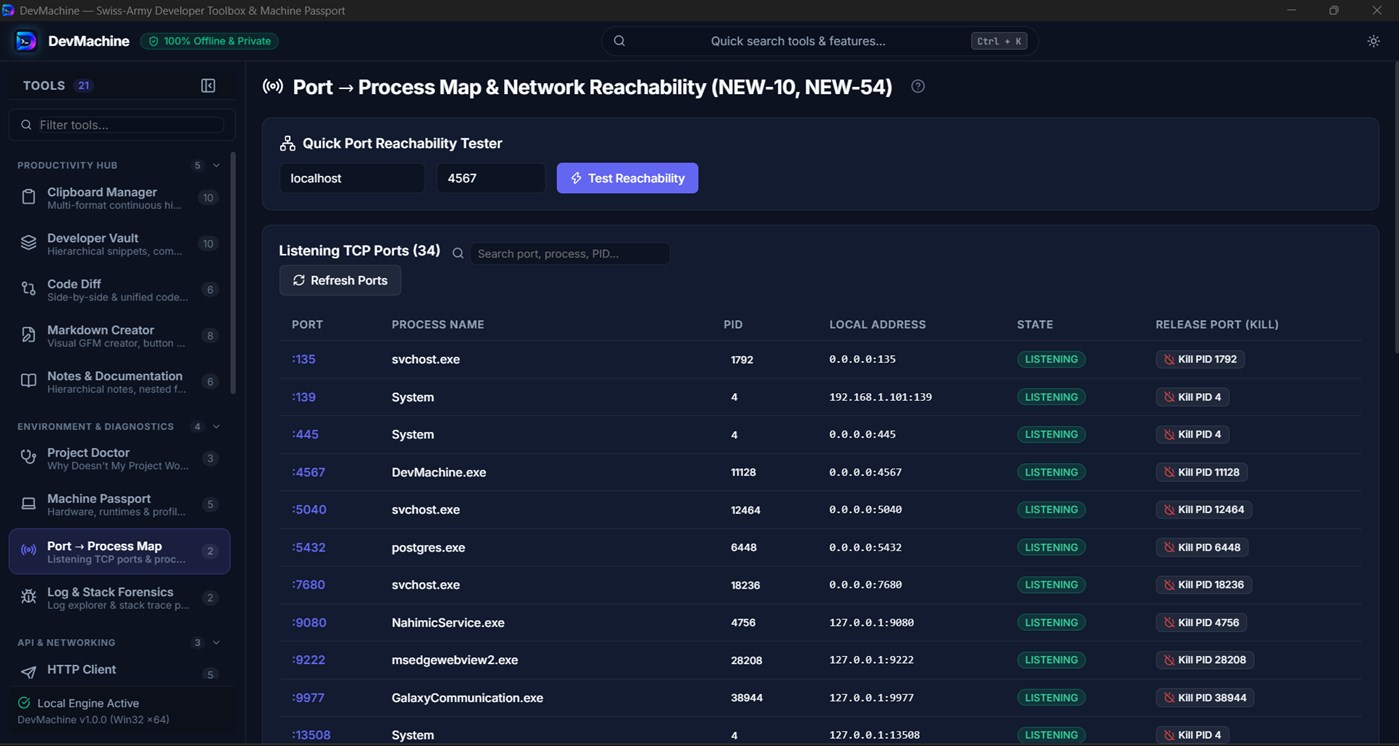Click the NahimicService.exe process name
The height and width of the screenshot is (746, 1399).
[448, 622]
